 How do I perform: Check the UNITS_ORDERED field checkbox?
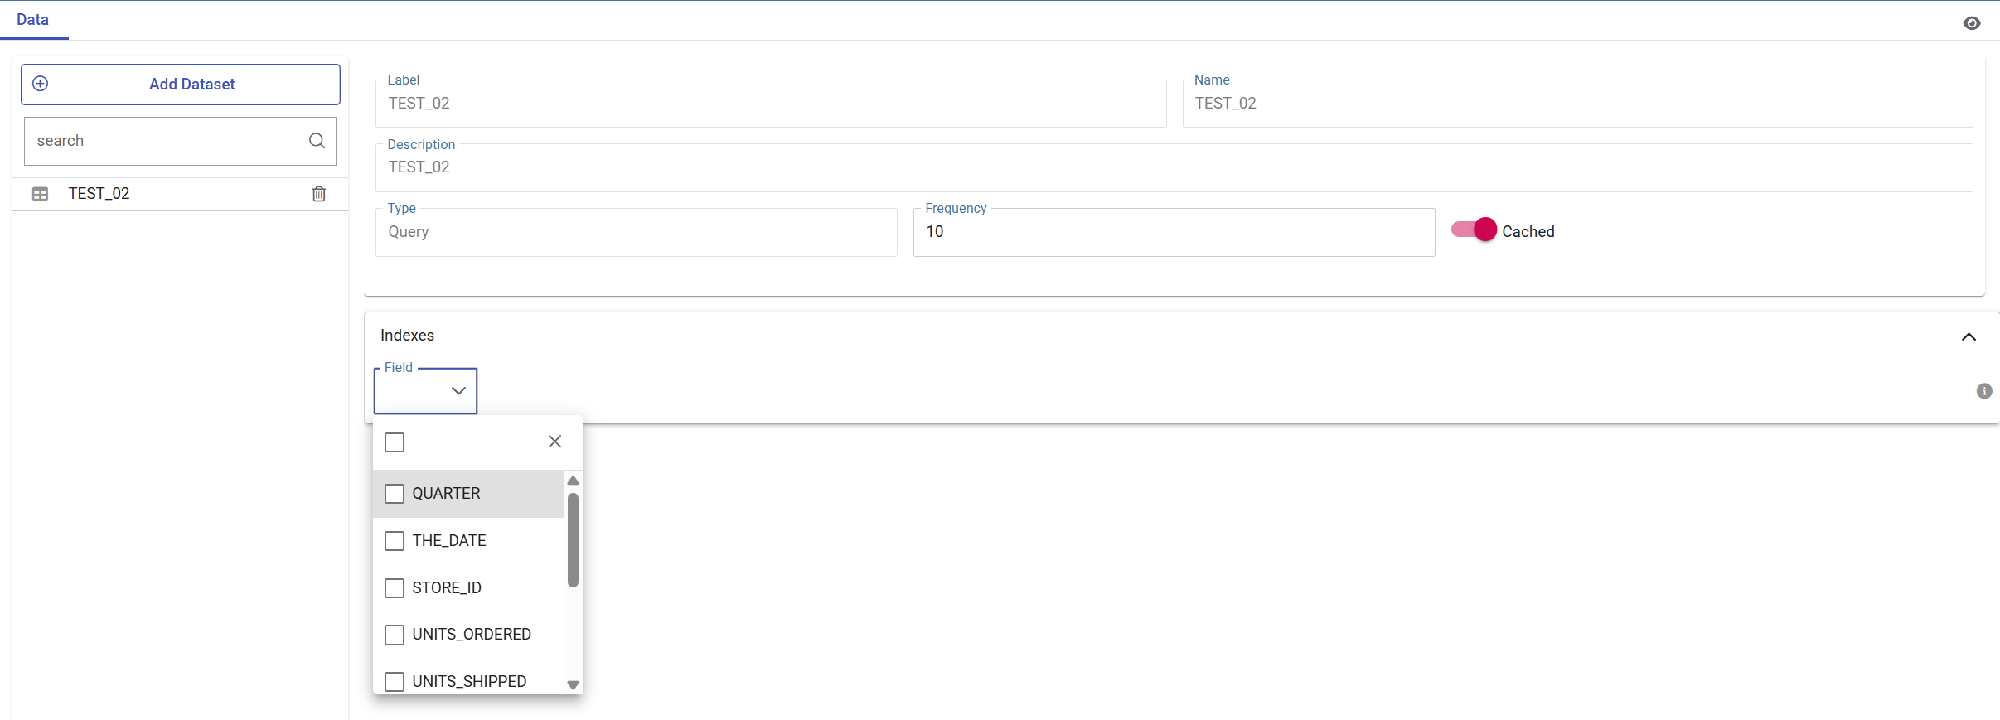395,635
